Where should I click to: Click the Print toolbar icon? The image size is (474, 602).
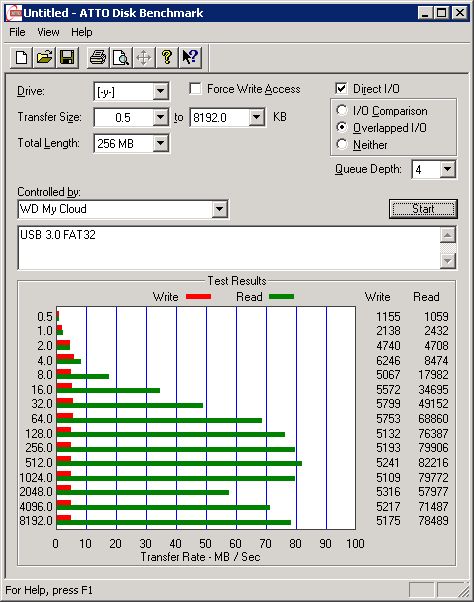(98, 58)
